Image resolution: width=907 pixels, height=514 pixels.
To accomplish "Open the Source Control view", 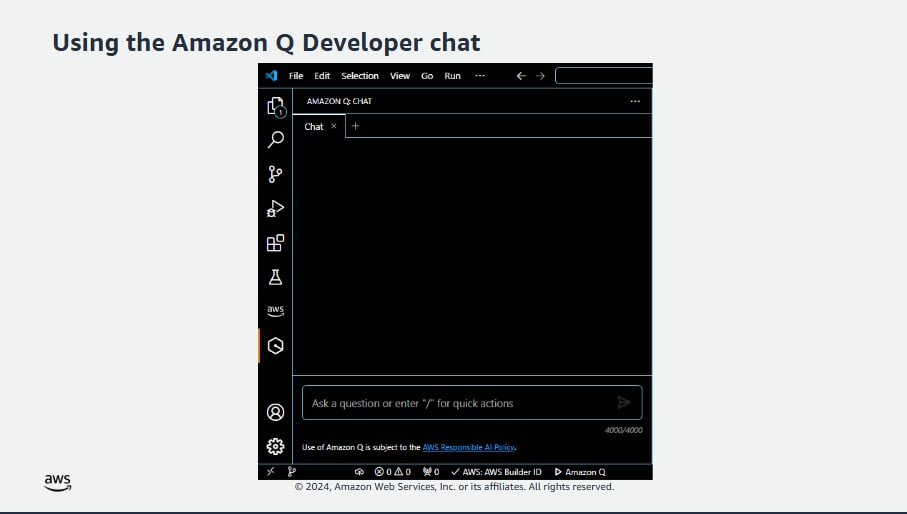I will [x=275, y=174].
